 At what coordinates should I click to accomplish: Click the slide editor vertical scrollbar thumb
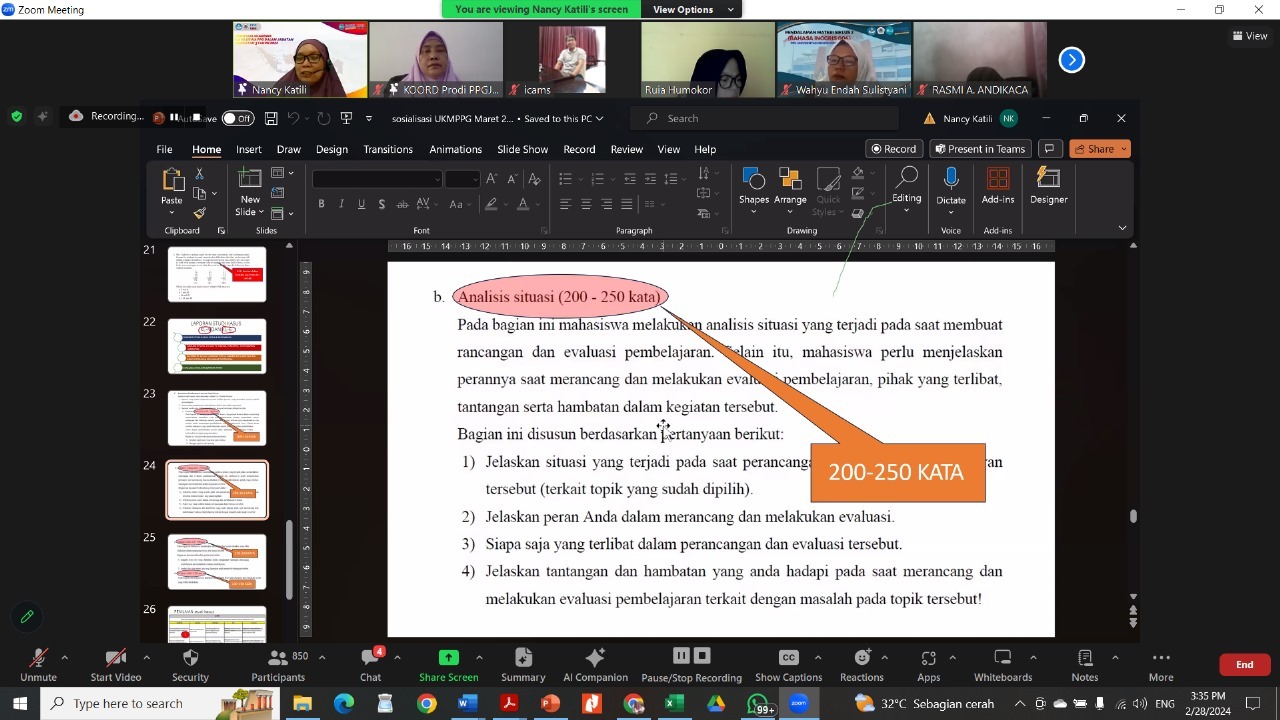[1133, 516]
